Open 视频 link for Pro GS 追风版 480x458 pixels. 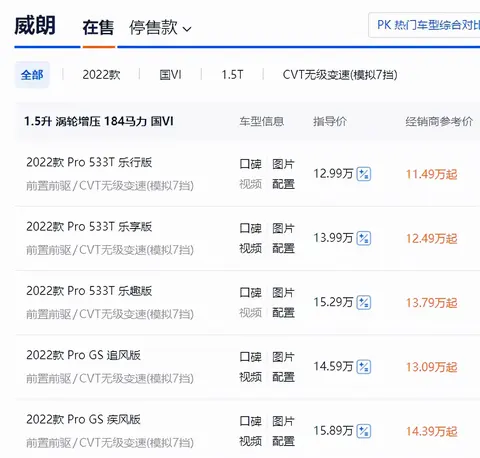pos(251,377)
